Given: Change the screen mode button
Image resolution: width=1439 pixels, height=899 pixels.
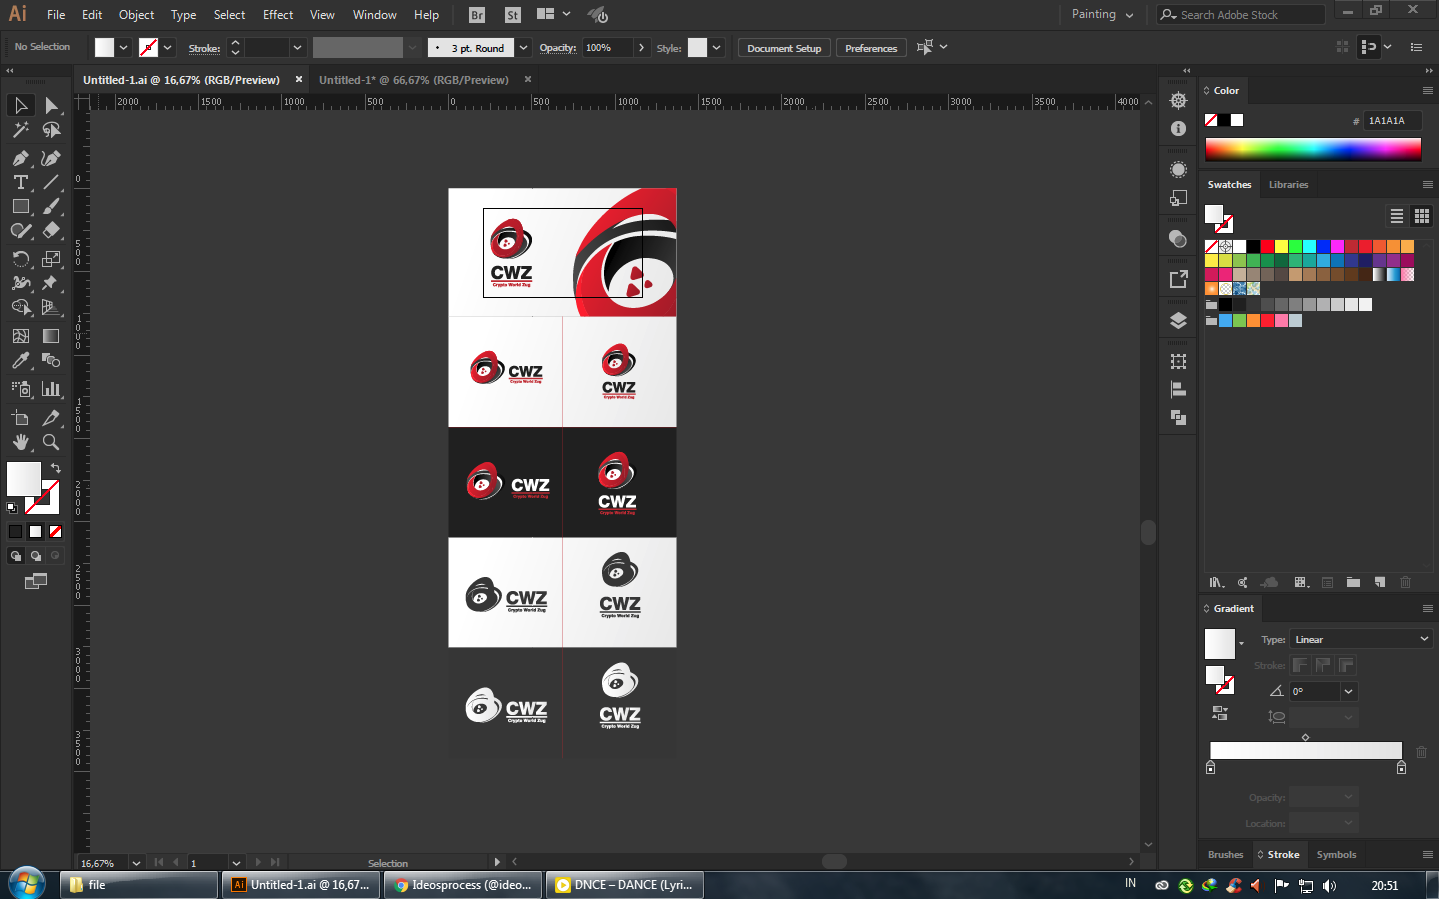Looking at the screenshot, I should coord(36,581).
